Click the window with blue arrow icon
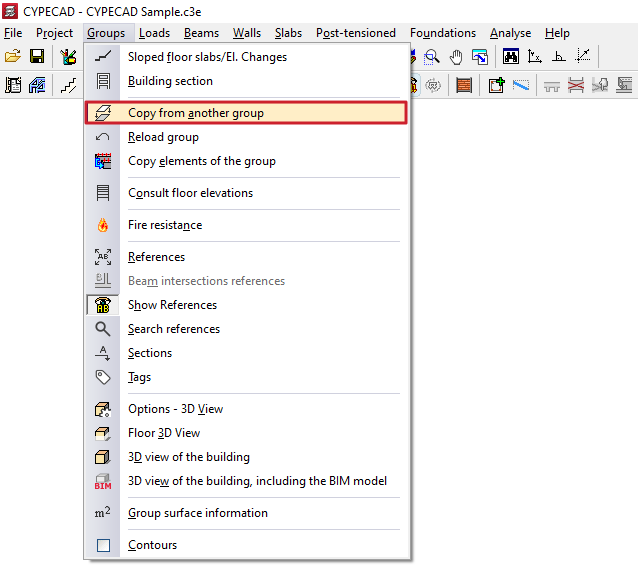This screenshot has height=582, width=638. click(x=480, y=57)
